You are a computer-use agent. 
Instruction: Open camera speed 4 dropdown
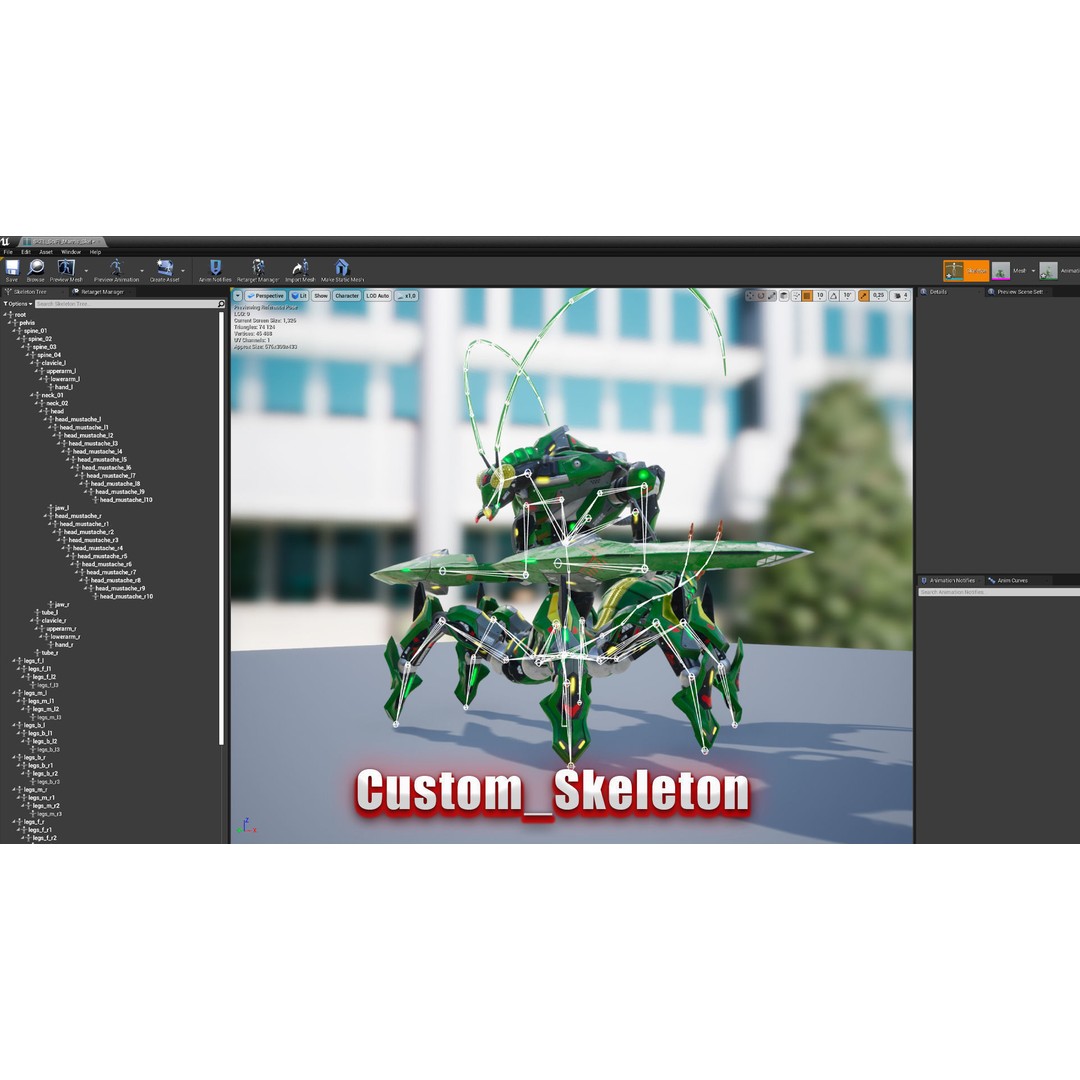click(x=900, y=295)
